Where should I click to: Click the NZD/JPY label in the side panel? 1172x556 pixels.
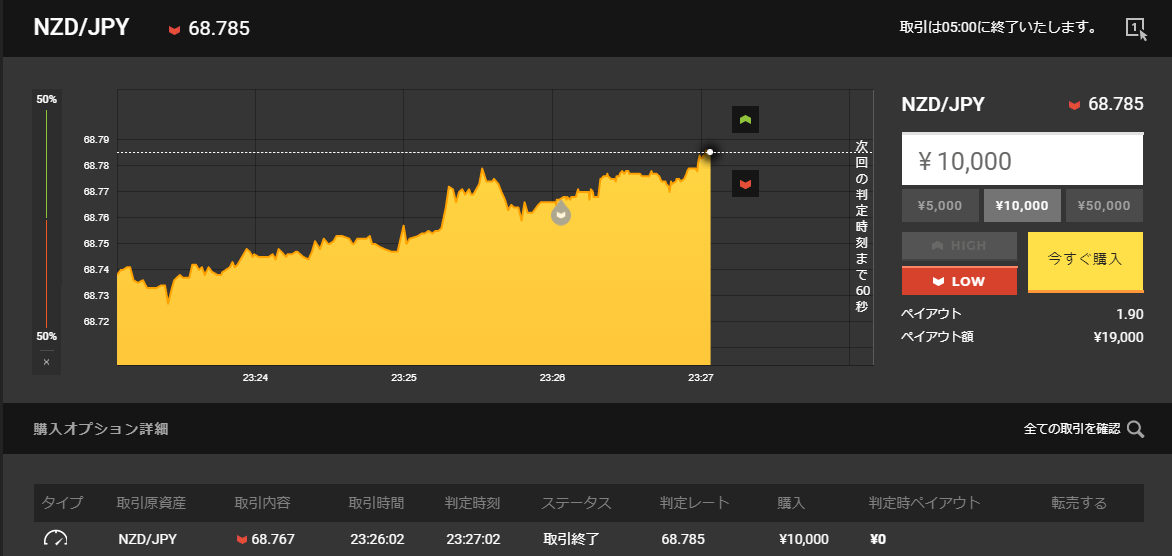(943, 105)
